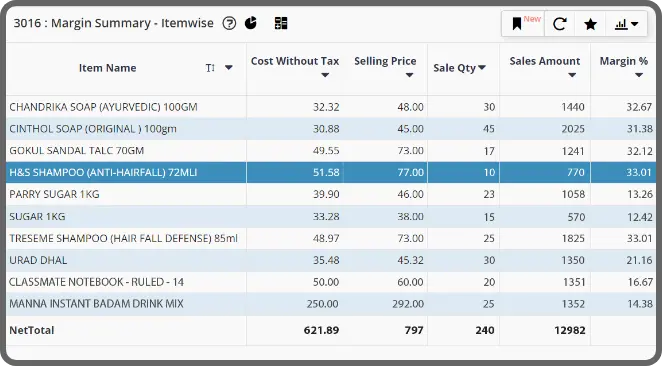Click the Item Name column header
The height and width of the screenshot is (366, 662).
pyautogui.click(x=107, y=68)
